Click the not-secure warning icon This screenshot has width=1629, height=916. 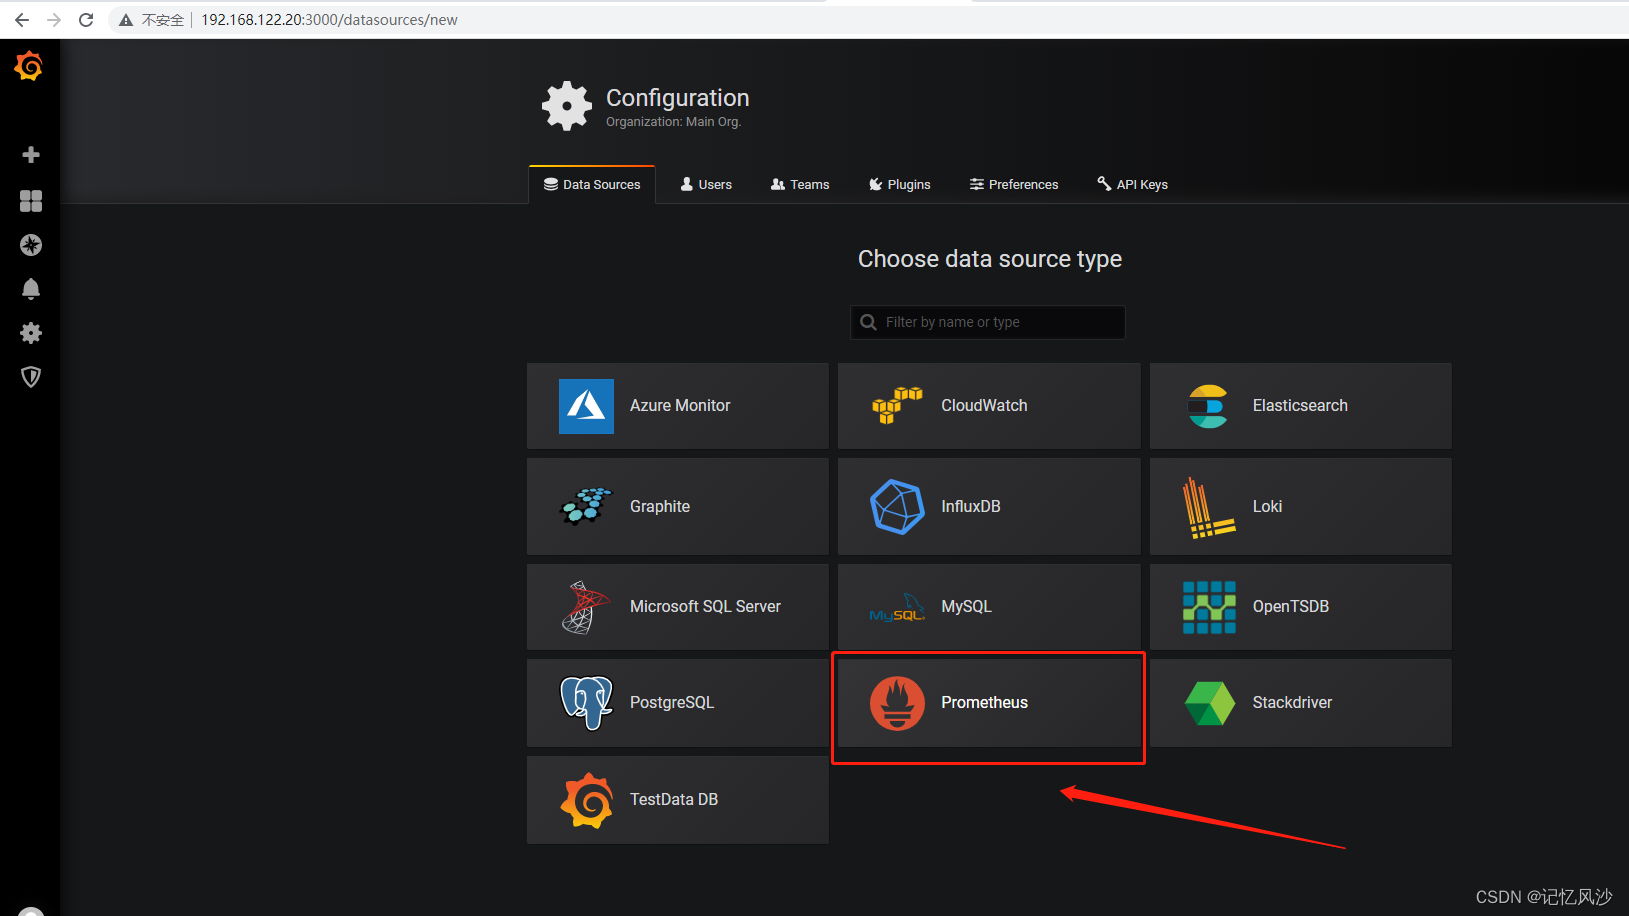[x=126, y=20]
